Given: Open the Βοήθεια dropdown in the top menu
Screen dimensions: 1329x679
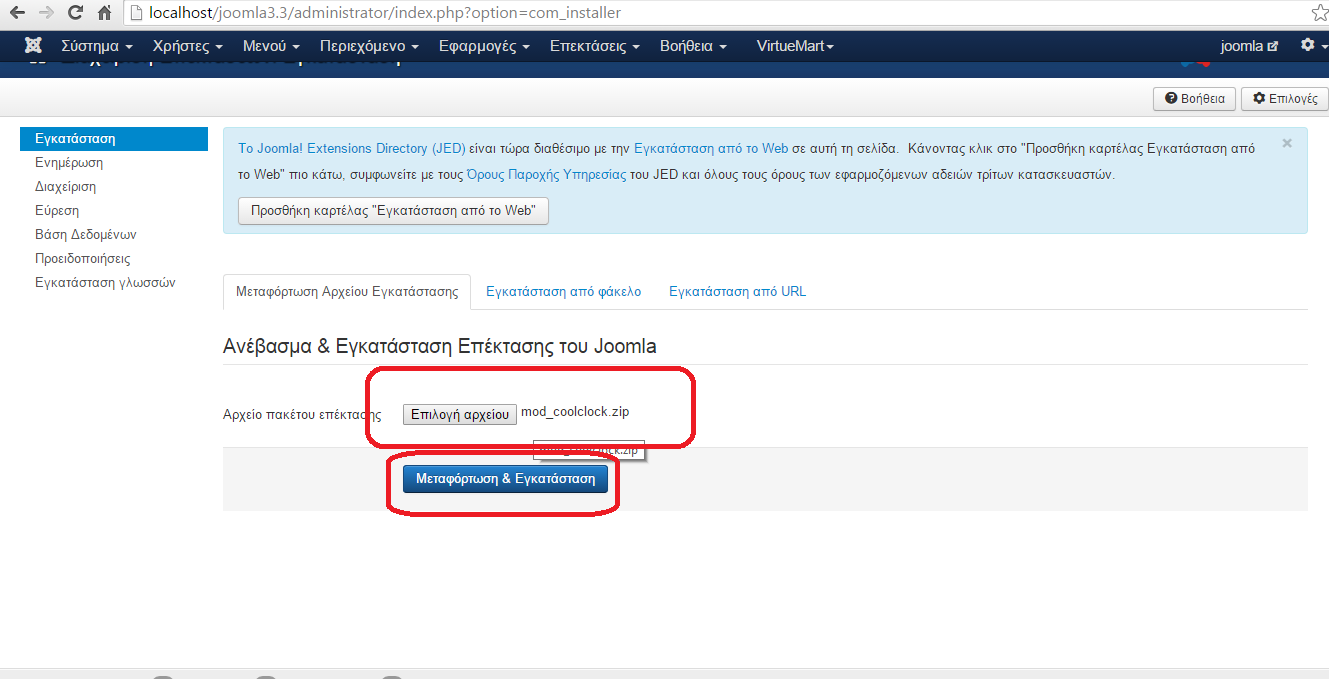Looking at the screenshot, I should (x=693, y=46).
